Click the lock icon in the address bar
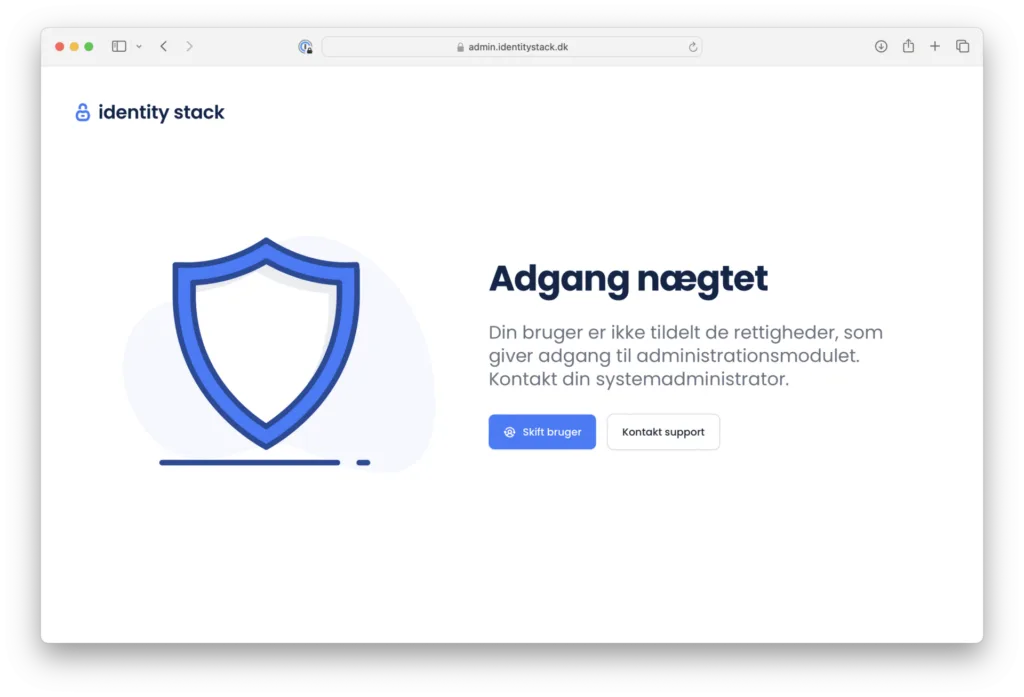Viewport: 1024px width, 697px height. (460, 47)
